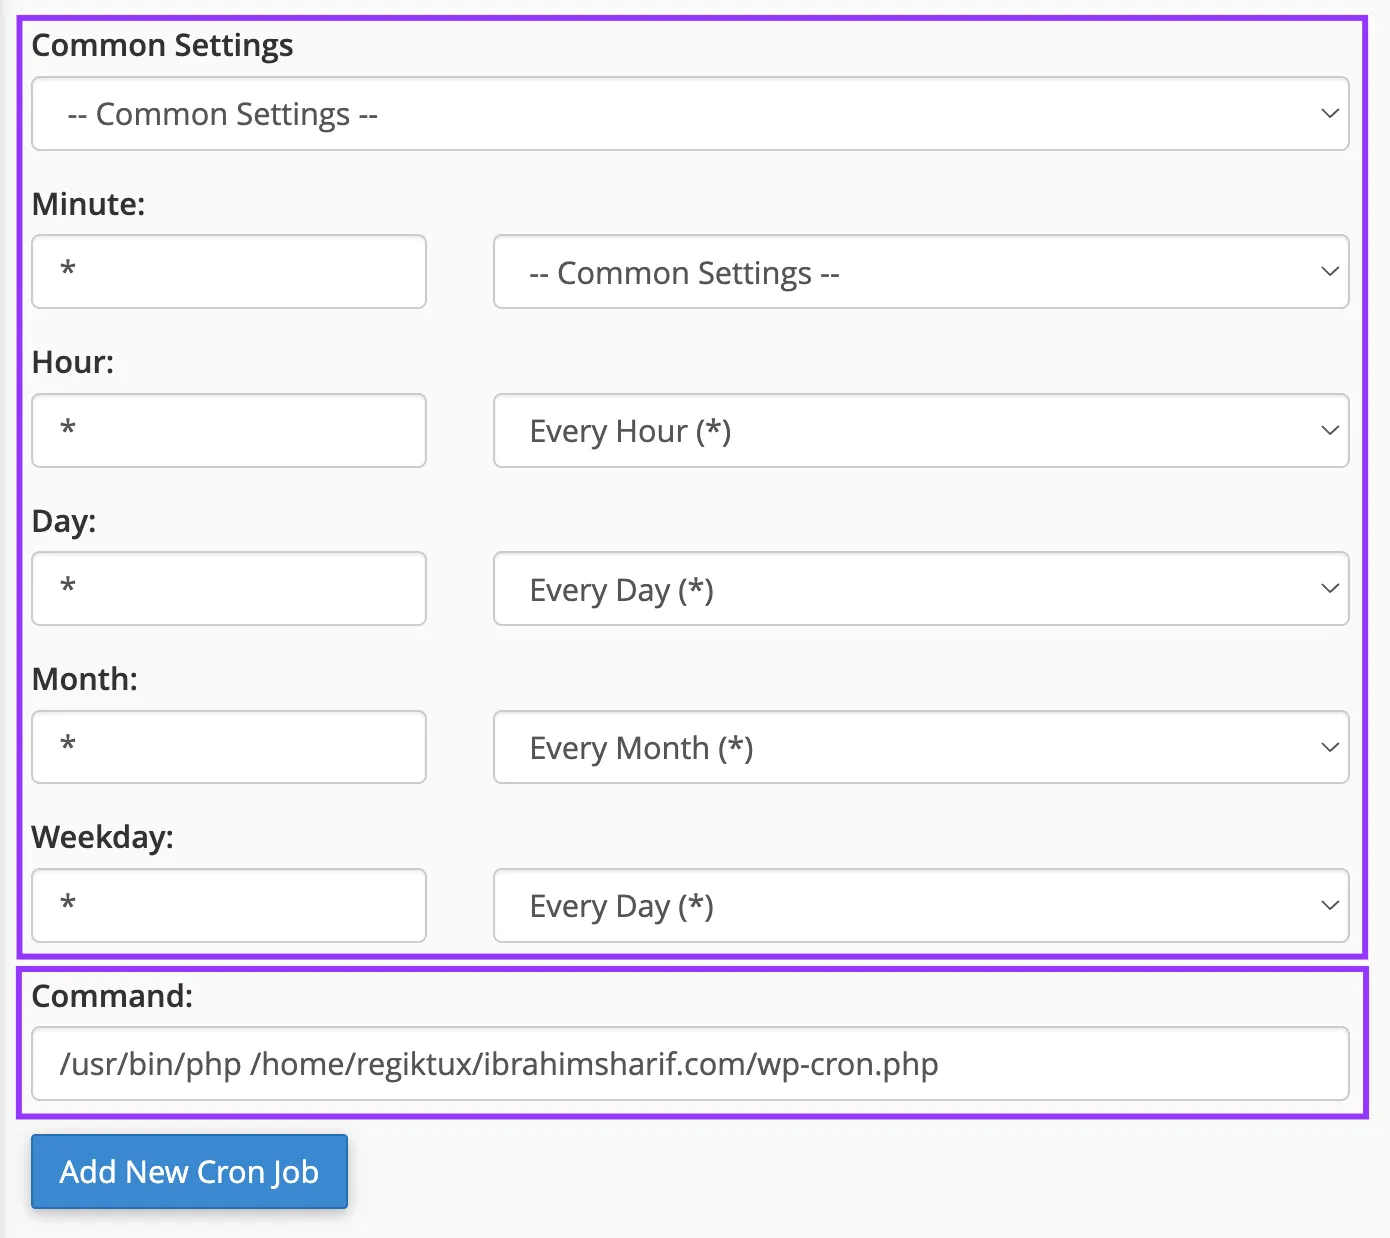Click the Weekday: label
The image size is (1390, 1238).
click(x=103, y=837)
